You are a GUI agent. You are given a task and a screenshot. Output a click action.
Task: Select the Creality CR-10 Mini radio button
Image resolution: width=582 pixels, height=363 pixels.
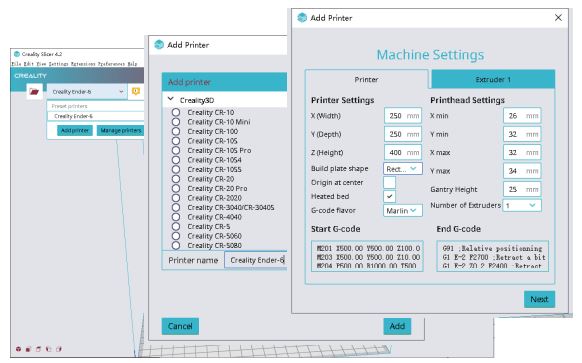click(x=176, y=122)
